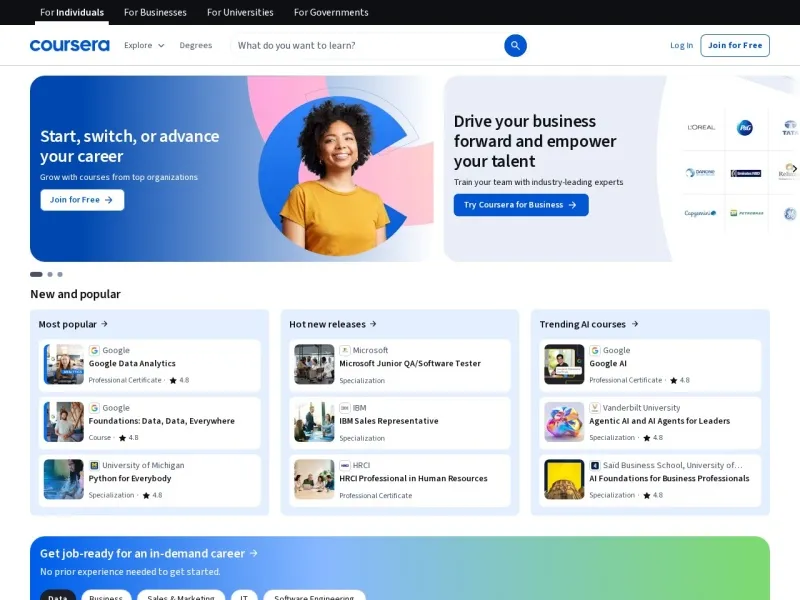Click the Petrobras company logo
The width and height of the screenshot is (800, 600).
pos(746,213)
